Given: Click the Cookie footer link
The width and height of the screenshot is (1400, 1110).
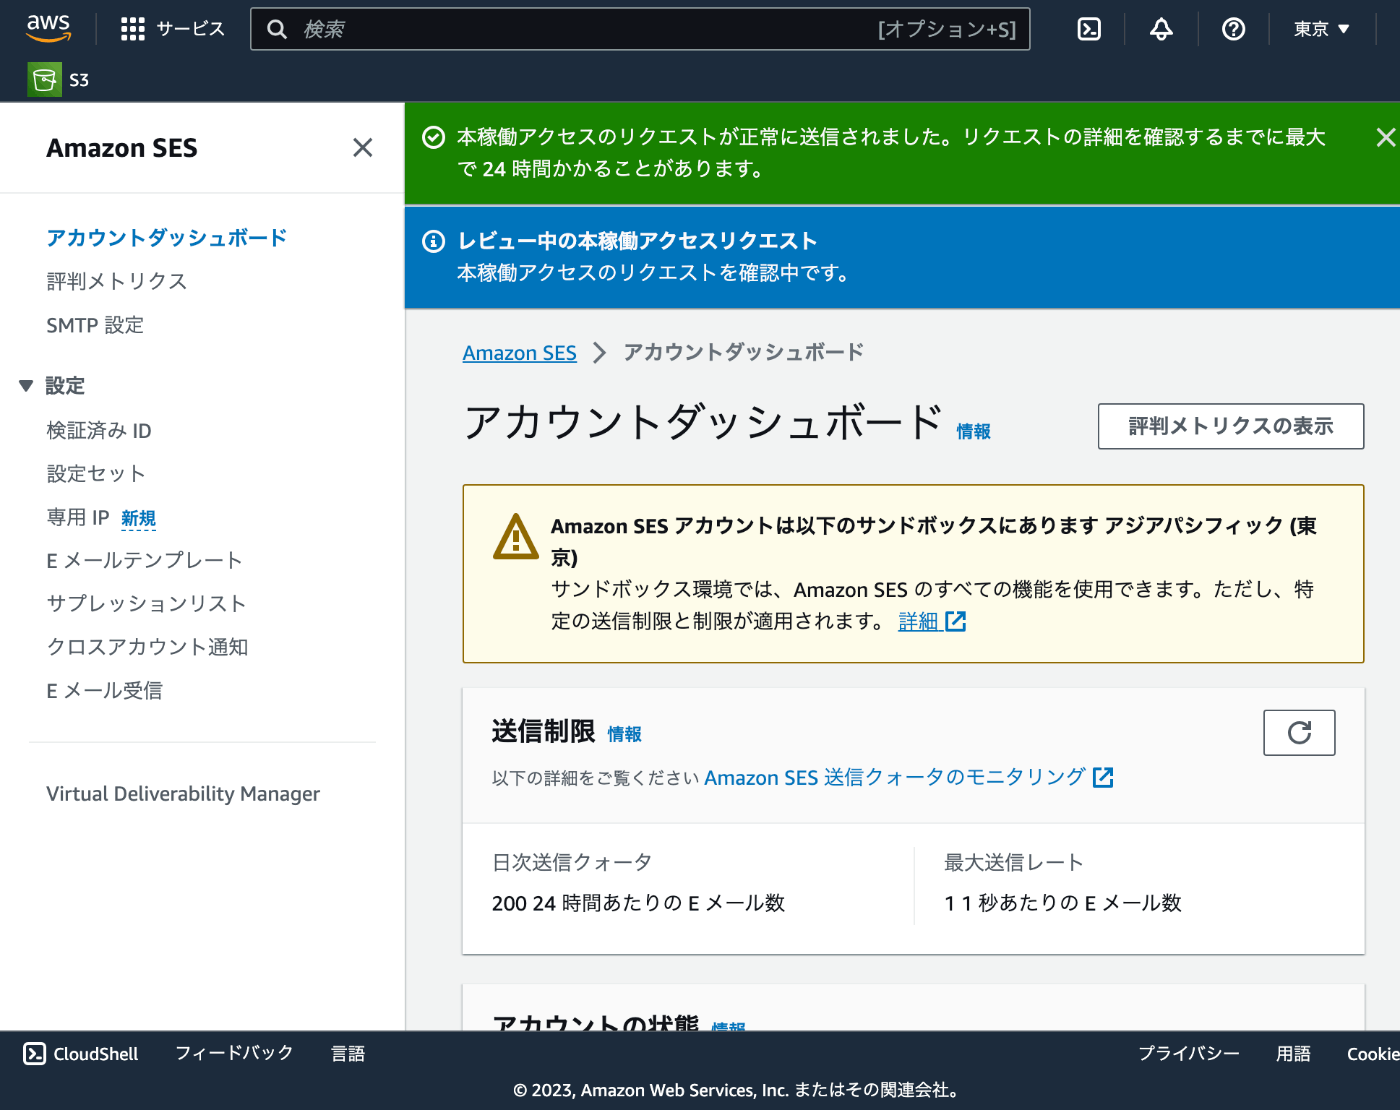Looking at the screenshot, I should [x=1373, y=1053].
